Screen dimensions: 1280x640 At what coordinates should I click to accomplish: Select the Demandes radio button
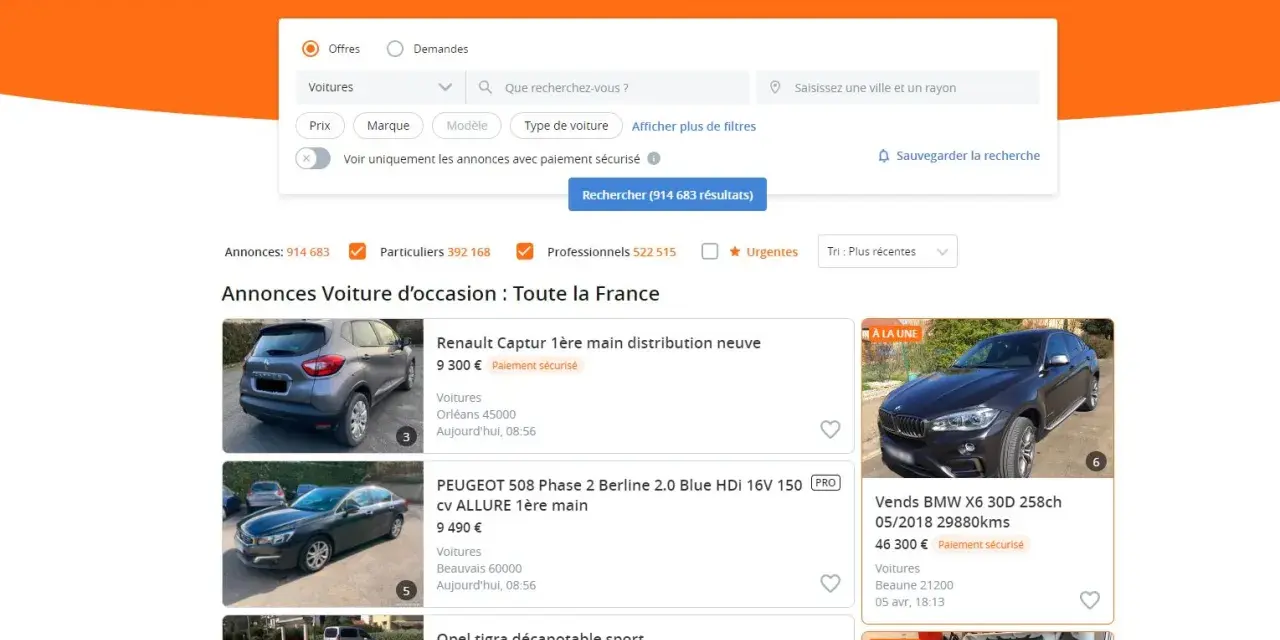tap(395, 49)
